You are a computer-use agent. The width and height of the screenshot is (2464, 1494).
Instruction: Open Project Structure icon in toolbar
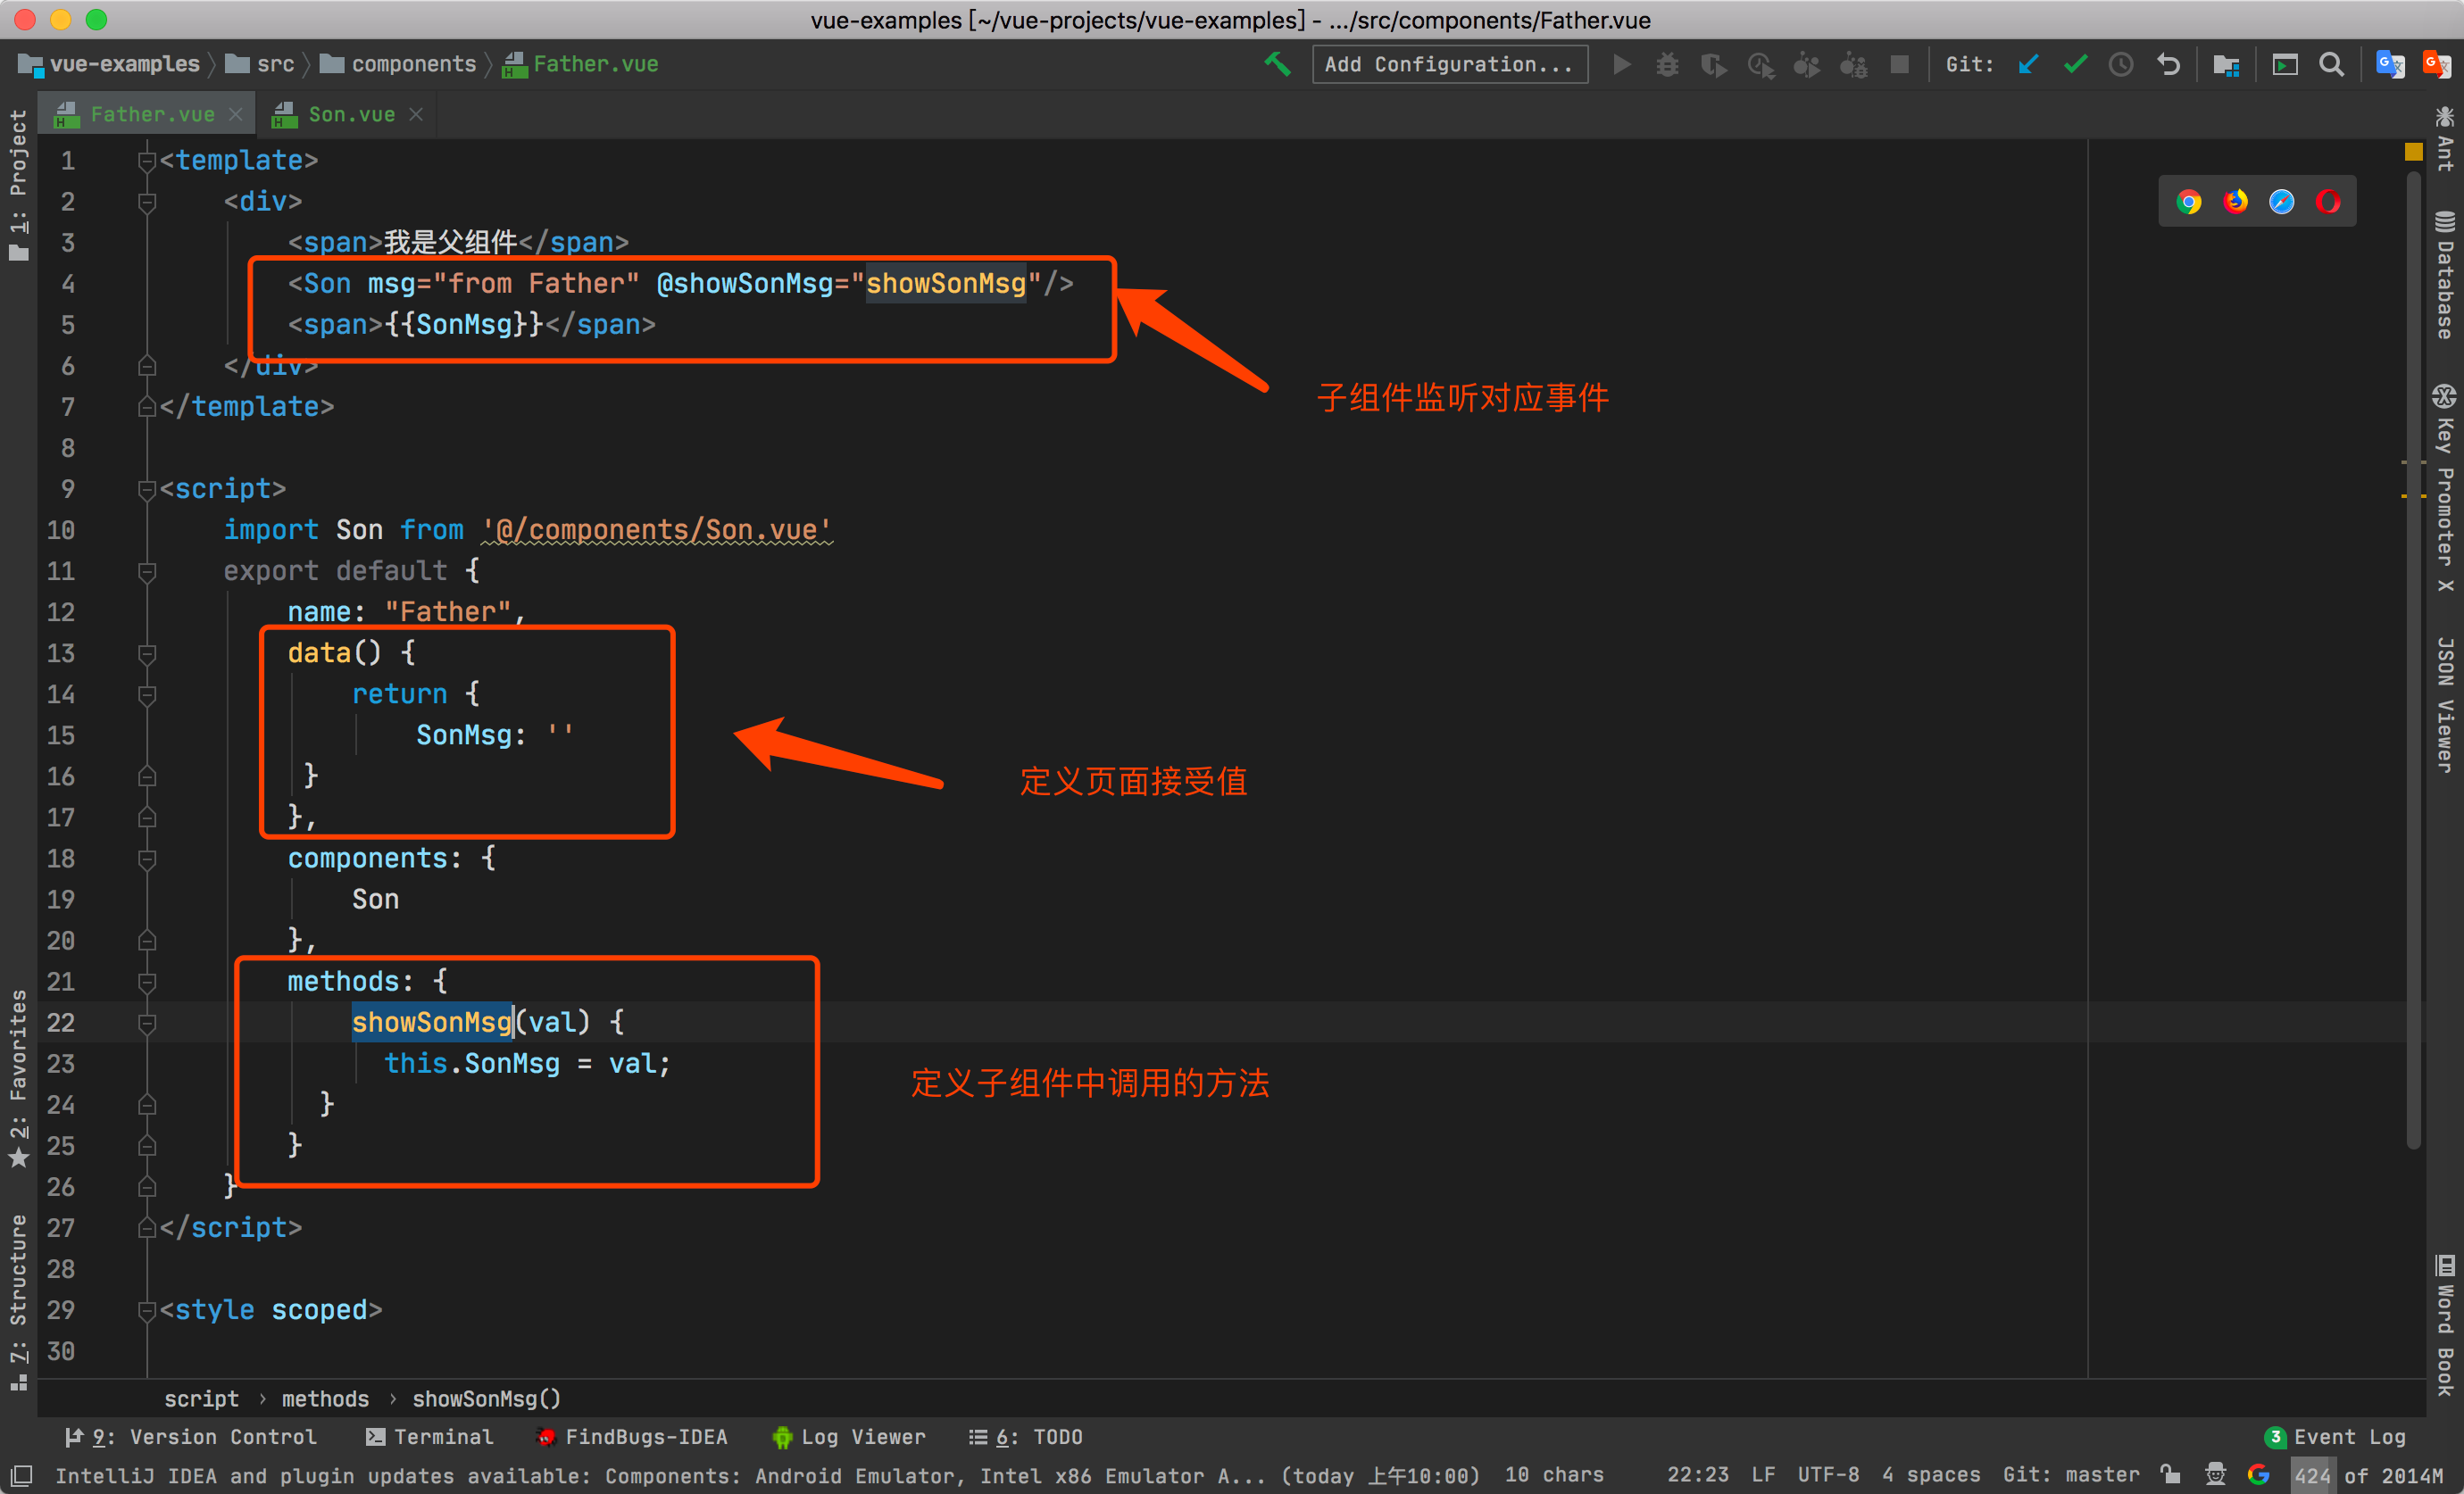[x=2226, y=64]
